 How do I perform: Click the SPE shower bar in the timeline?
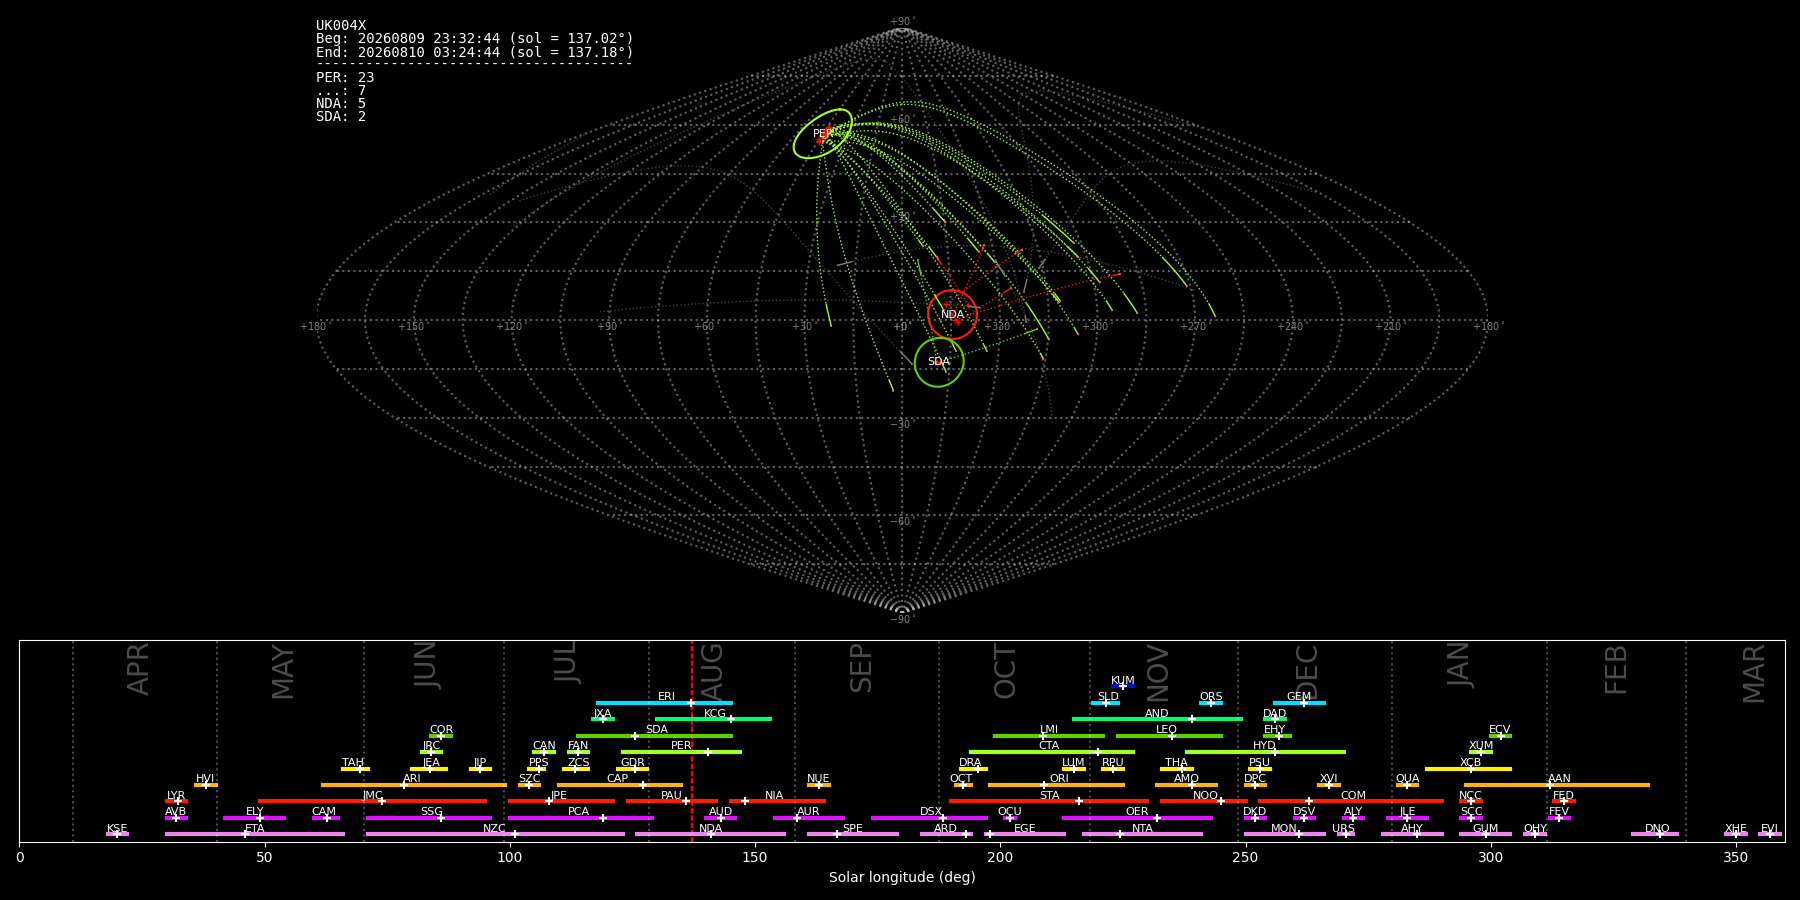(x=853, y=834)
